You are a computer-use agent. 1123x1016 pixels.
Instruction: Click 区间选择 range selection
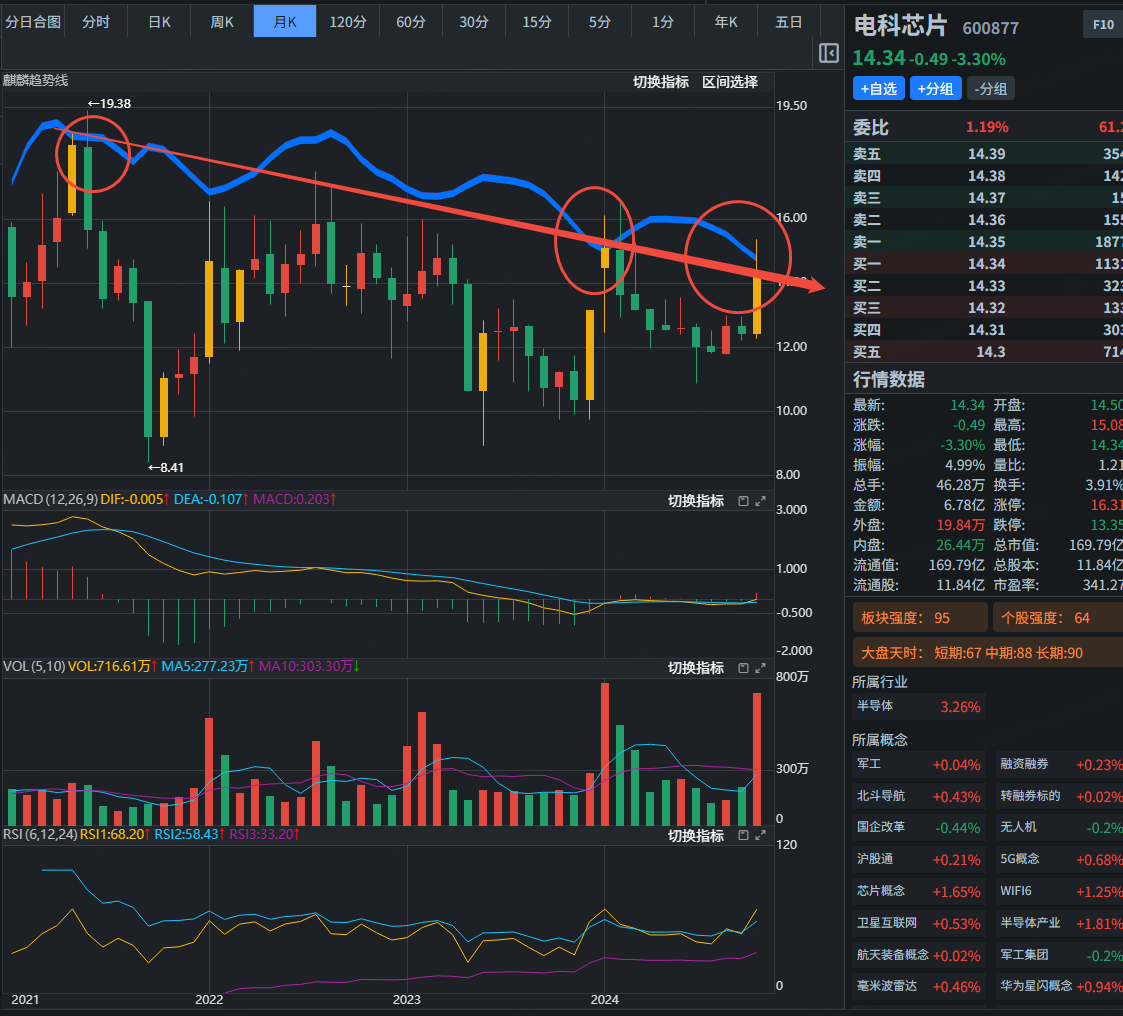(x=729, y=82)
